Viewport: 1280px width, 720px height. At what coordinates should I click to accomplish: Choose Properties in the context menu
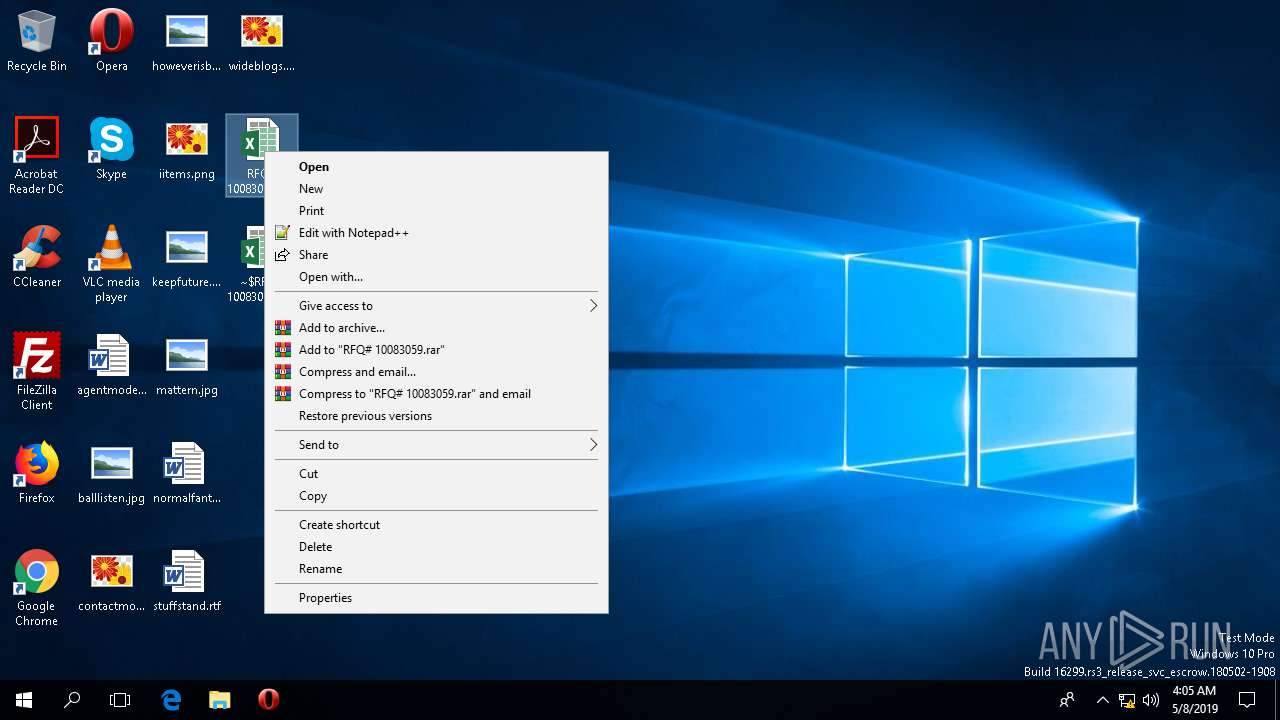(436, 598)
